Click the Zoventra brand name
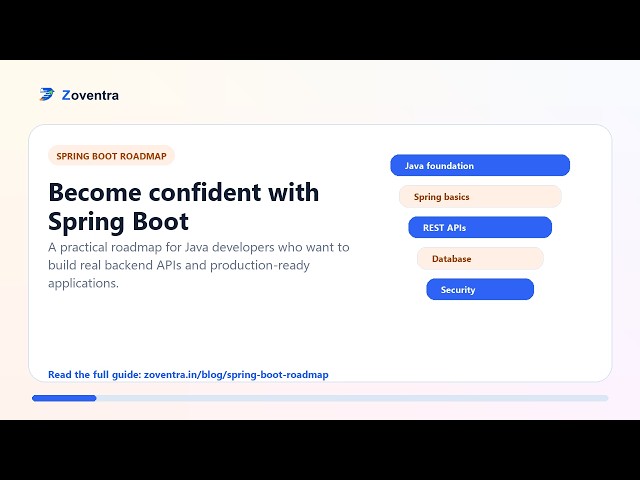This screenshot has height=480, width=640. pyautogui.click(x=90, y=95)
